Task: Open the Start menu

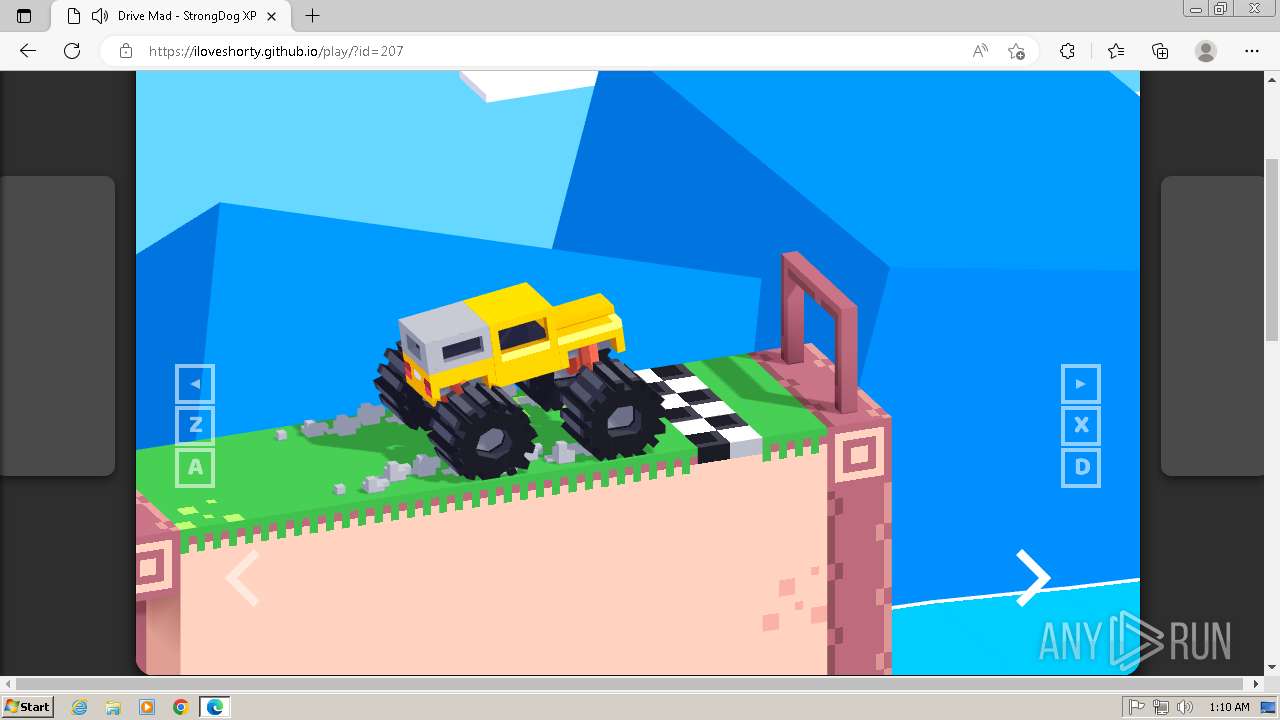Action: [x=27, y=707]
